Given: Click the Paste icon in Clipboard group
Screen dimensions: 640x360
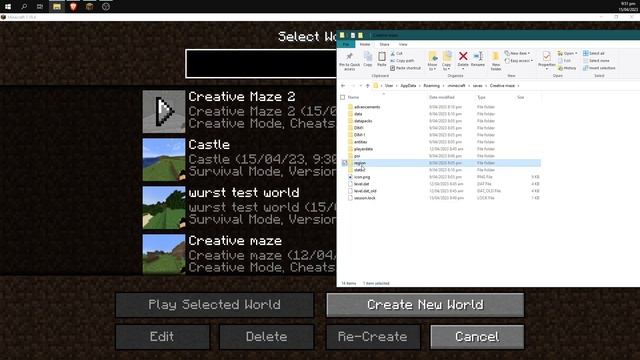Looking at the screenshot, I should pos(382,59).
